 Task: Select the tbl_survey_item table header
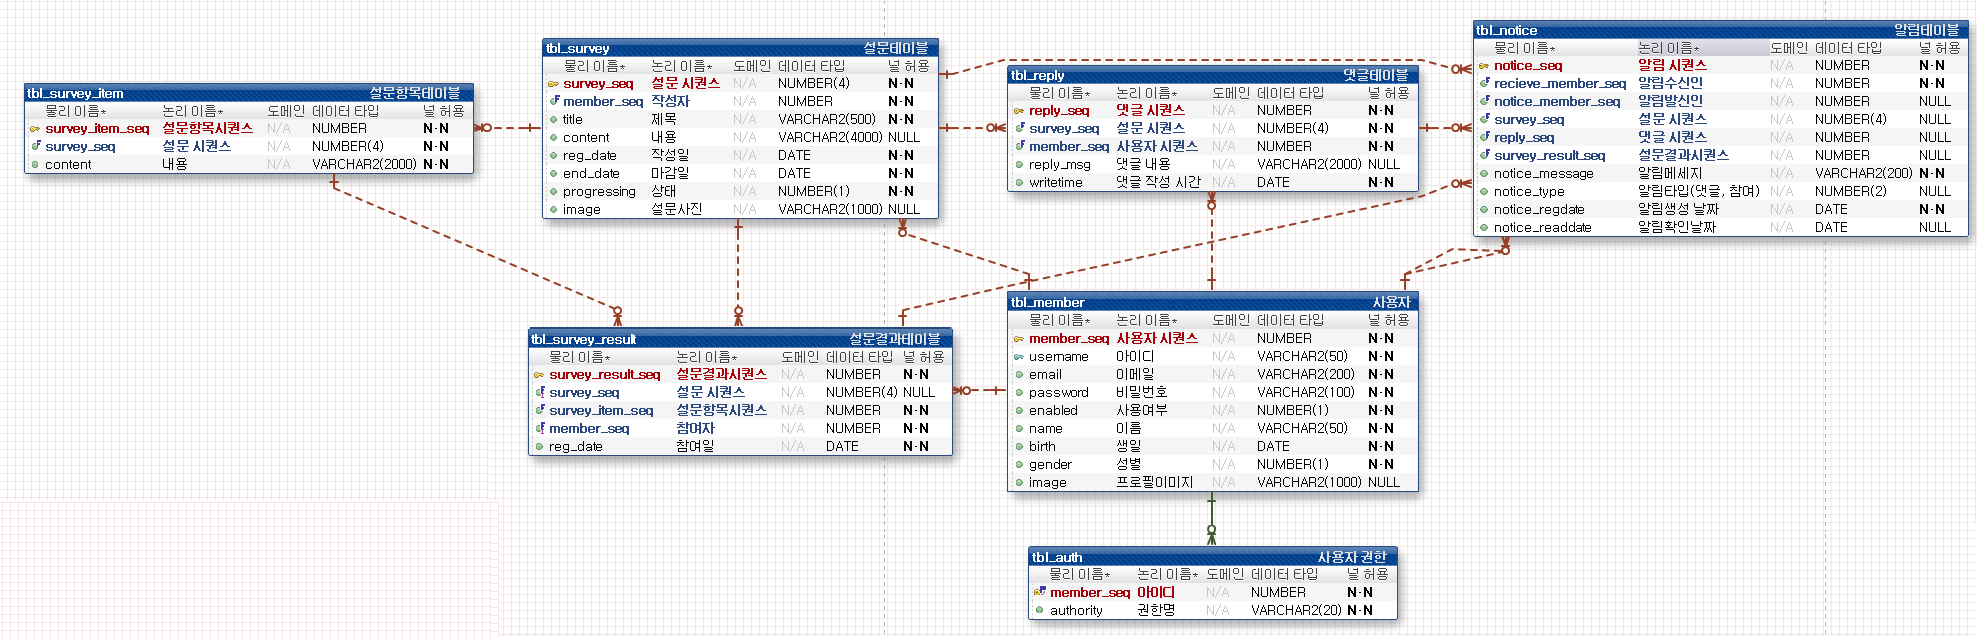pos(248,93)
